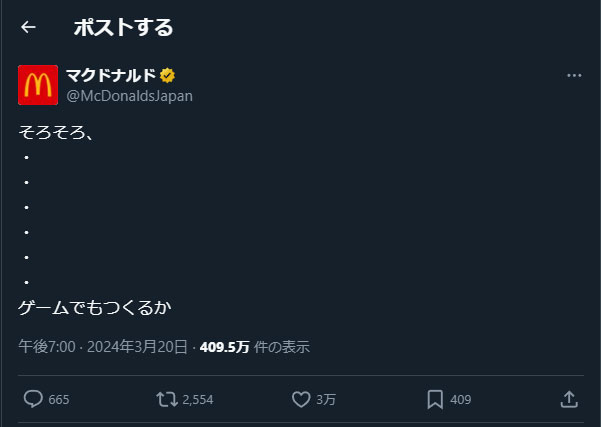Image resolution: width=601 pixels, height=427 pixels.
Task: Click the 2024年3月20日 date link
Action: pyautogui.click(x=137, y=347)
